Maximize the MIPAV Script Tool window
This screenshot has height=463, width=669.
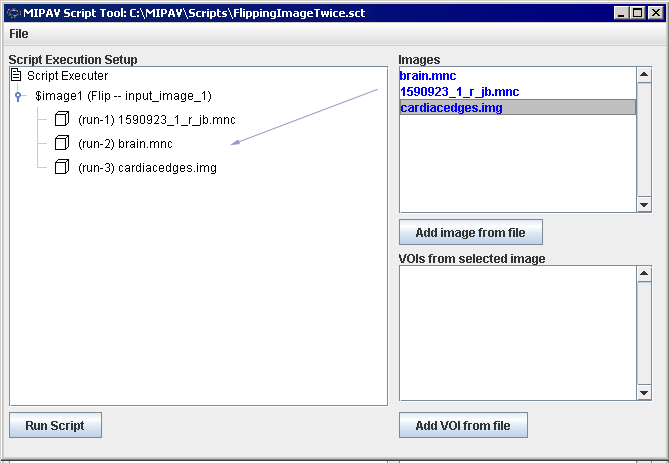(638, 12)
